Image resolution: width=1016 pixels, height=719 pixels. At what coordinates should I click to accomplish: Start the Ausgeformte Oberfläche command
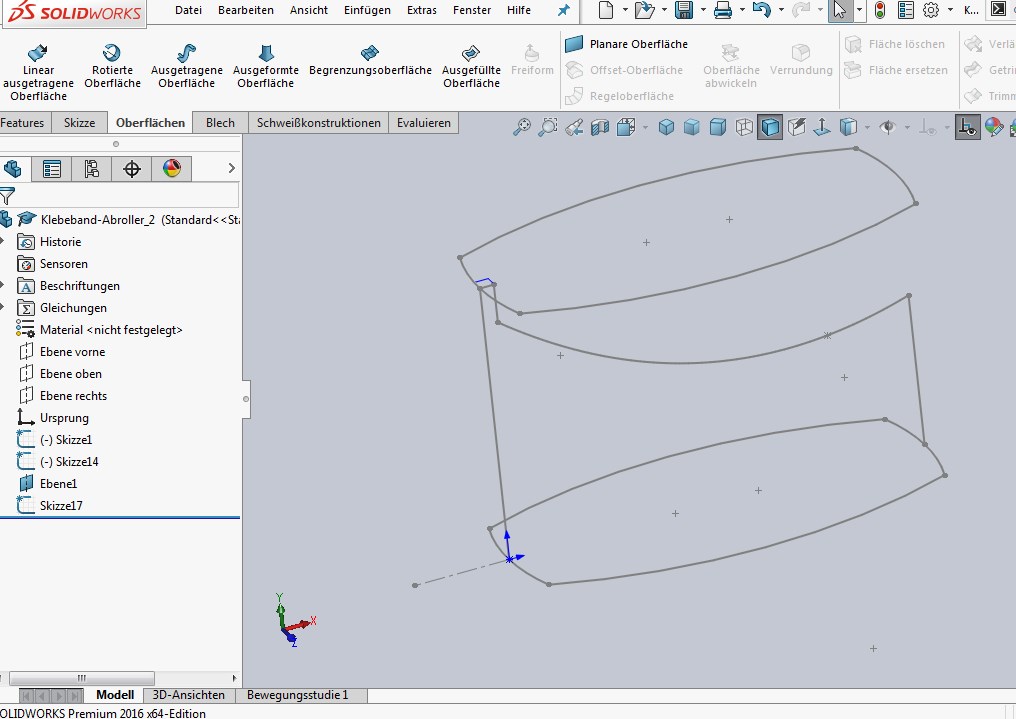point(266,66)
